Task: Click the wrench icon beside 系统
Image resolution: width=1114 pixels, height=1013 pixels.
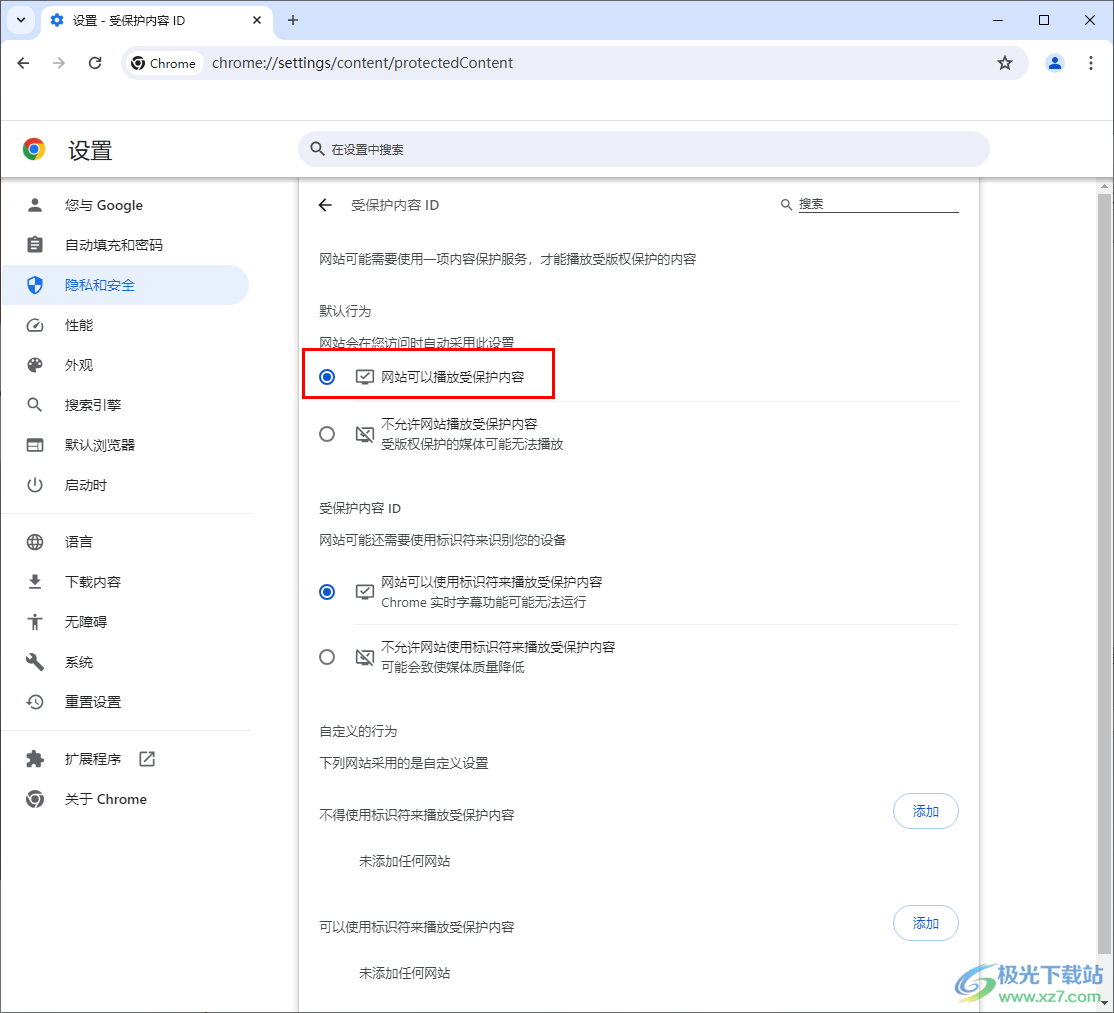Action: [x=35, y=662]
